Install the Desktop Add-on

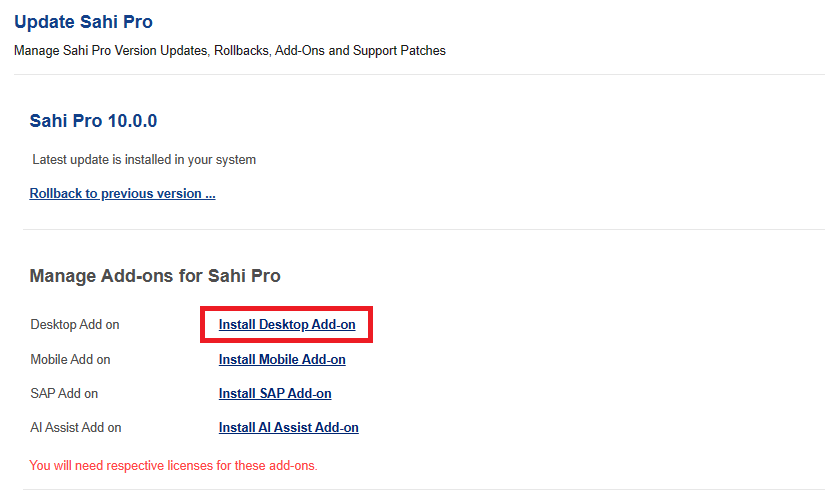pos(287,325)
